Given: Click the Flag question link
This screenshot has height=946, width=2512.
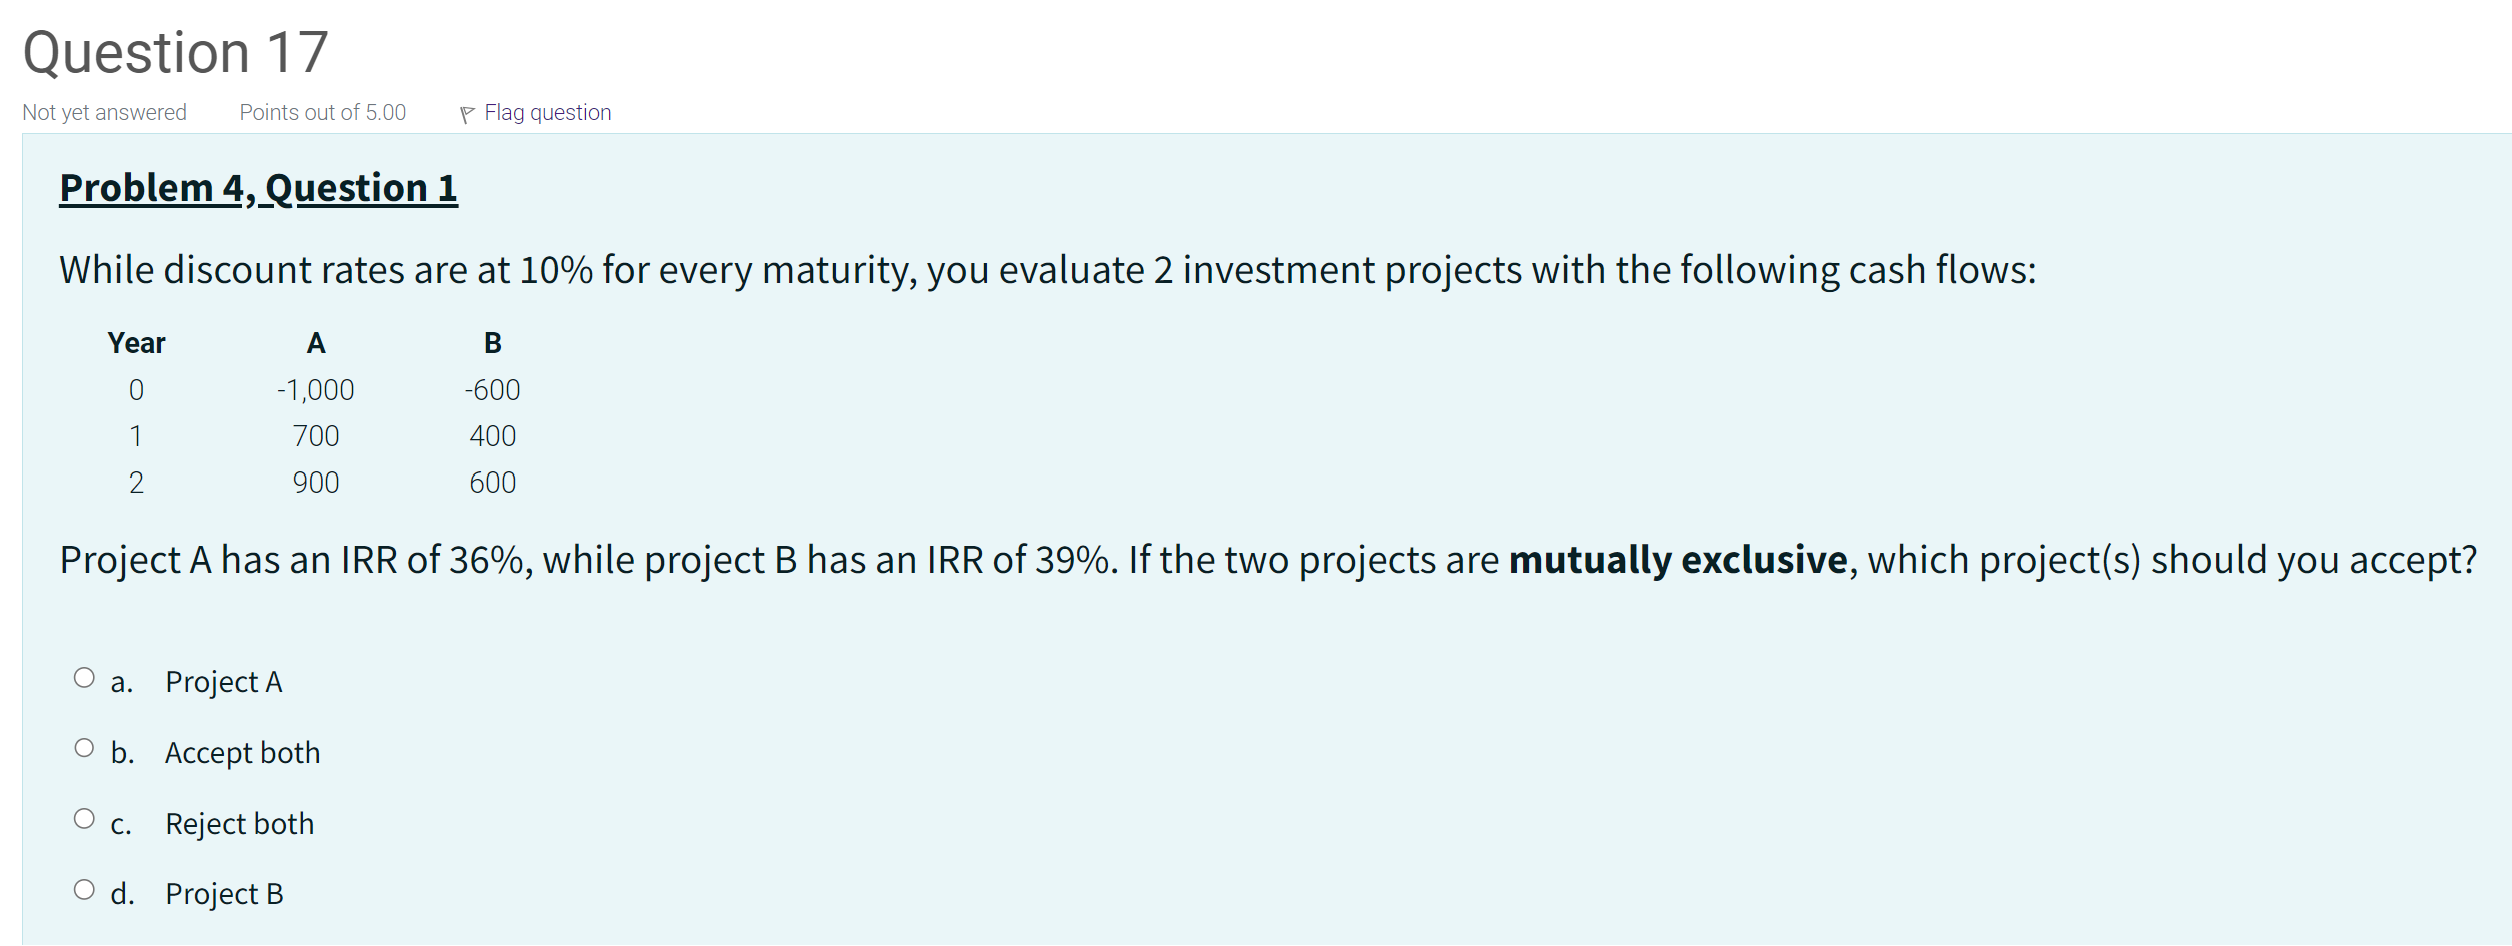Looking at the screenshot, I should coord(547,112).
